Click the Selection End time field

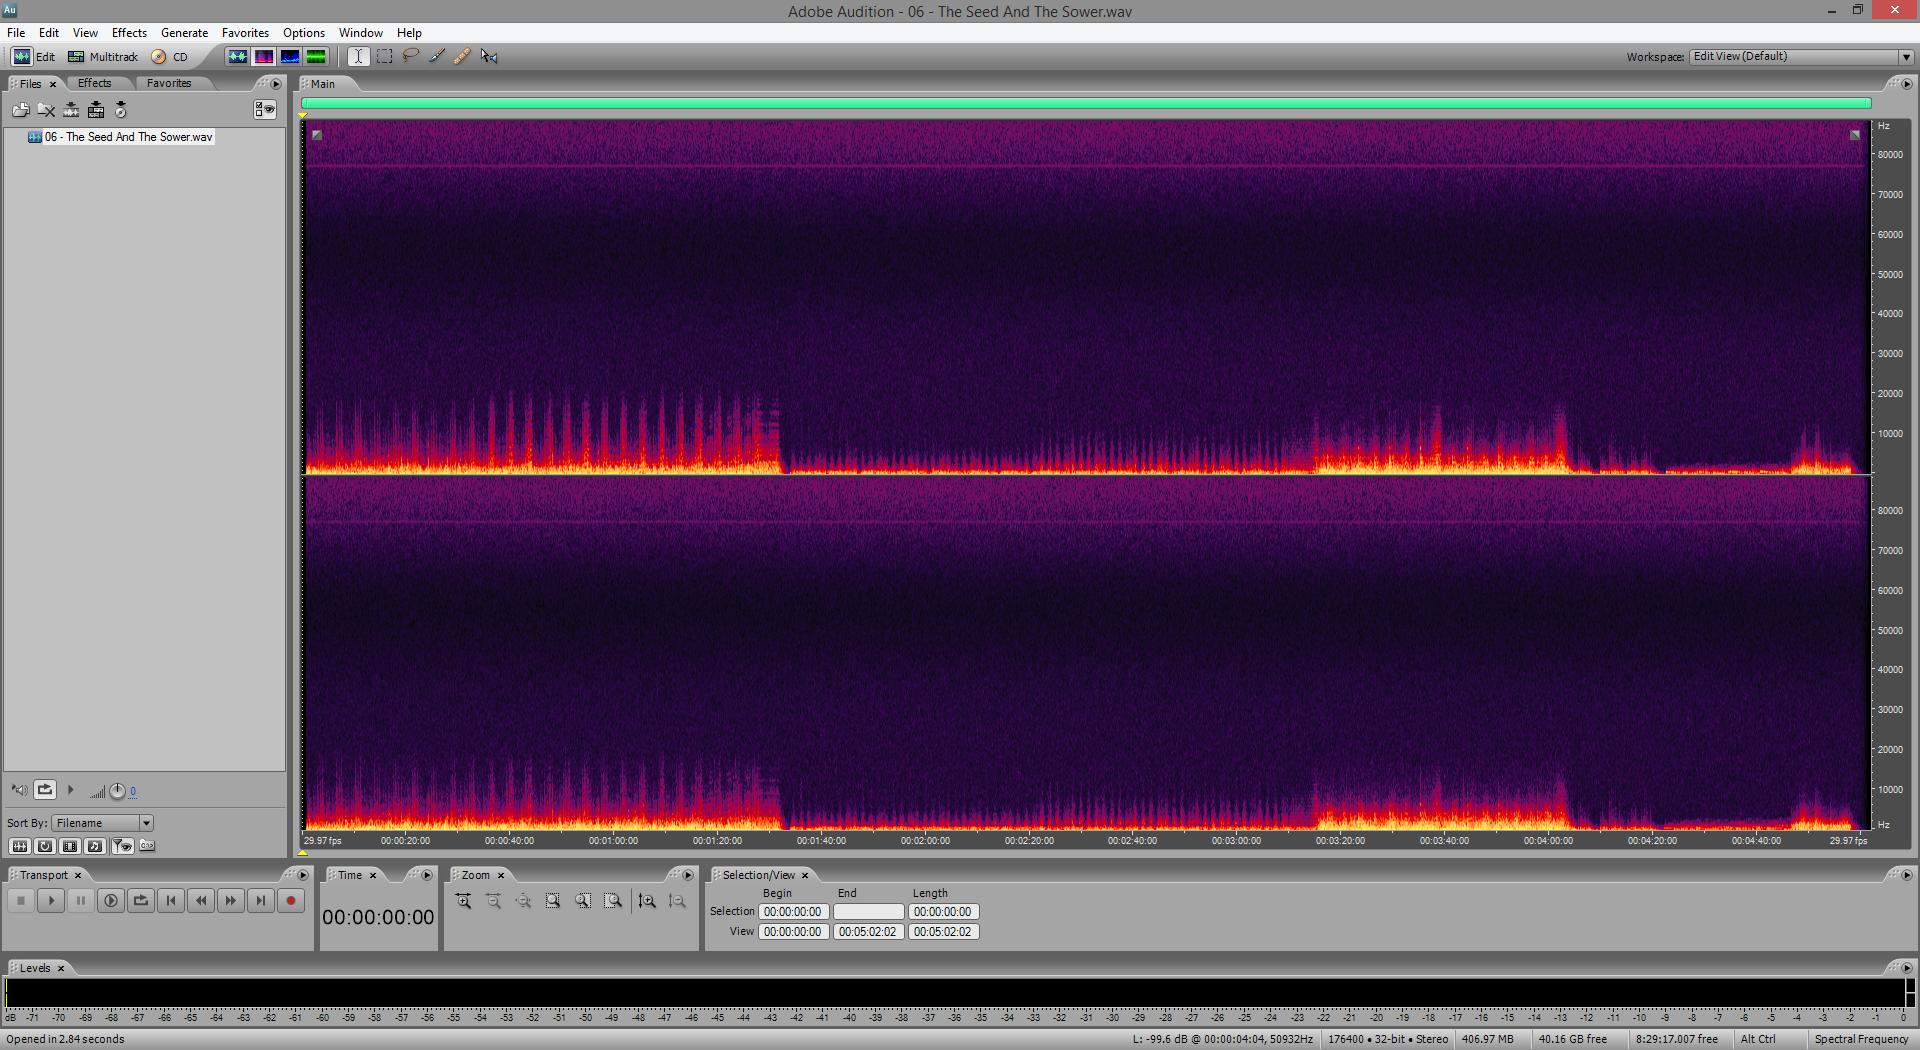coord(868,912)
